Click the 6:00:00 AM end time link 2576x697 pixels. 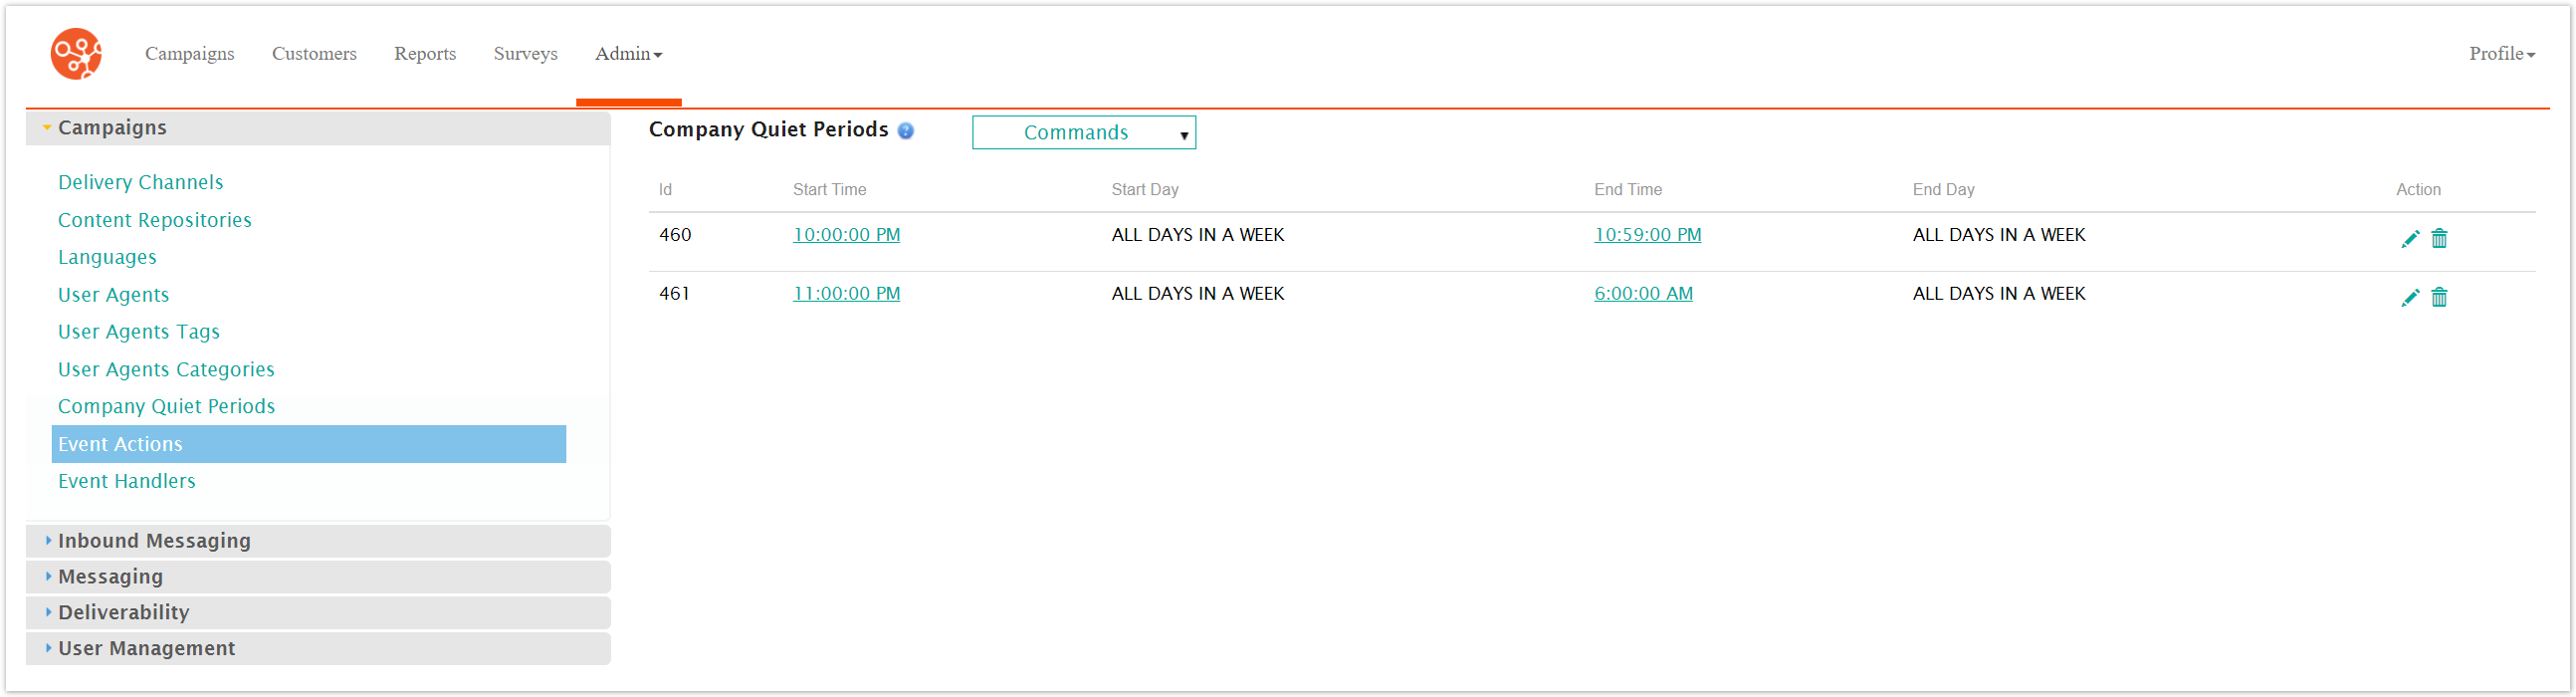tap(1642, 294)
